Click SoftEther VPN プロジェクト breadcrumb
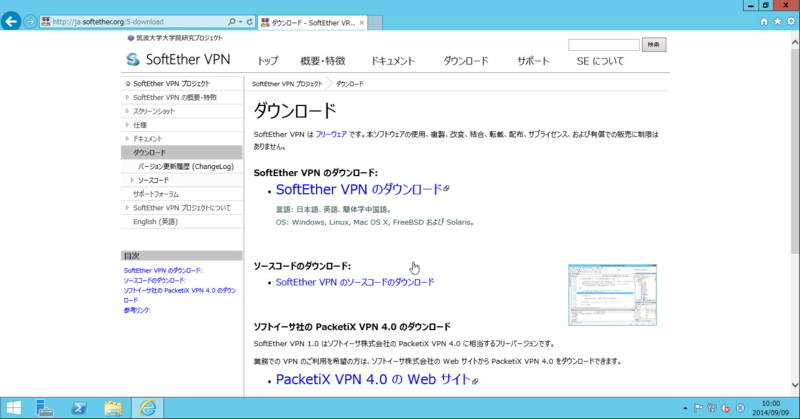The image size is (800, 419). click(x=287, y=84)
